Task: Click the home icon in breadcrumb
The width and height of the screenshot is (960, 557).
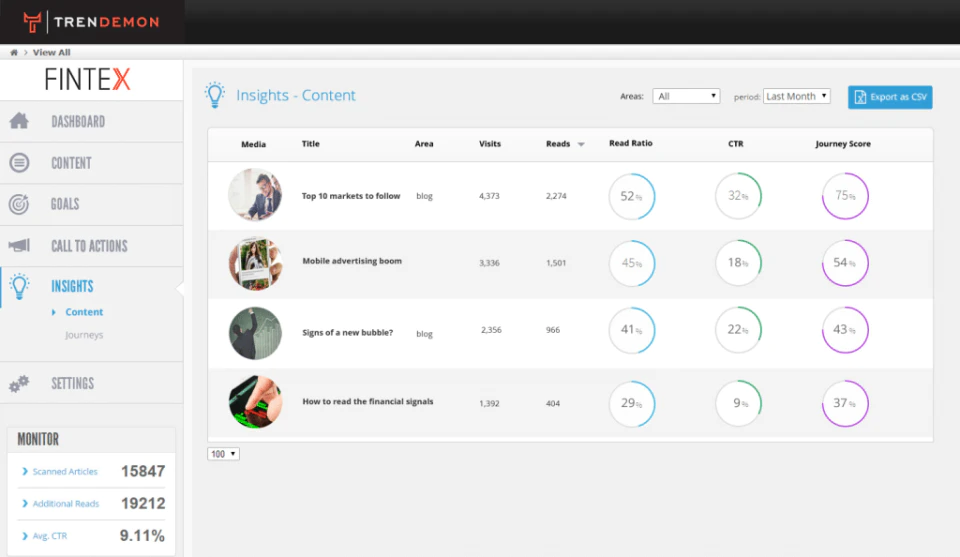Action: pos(13,53)
